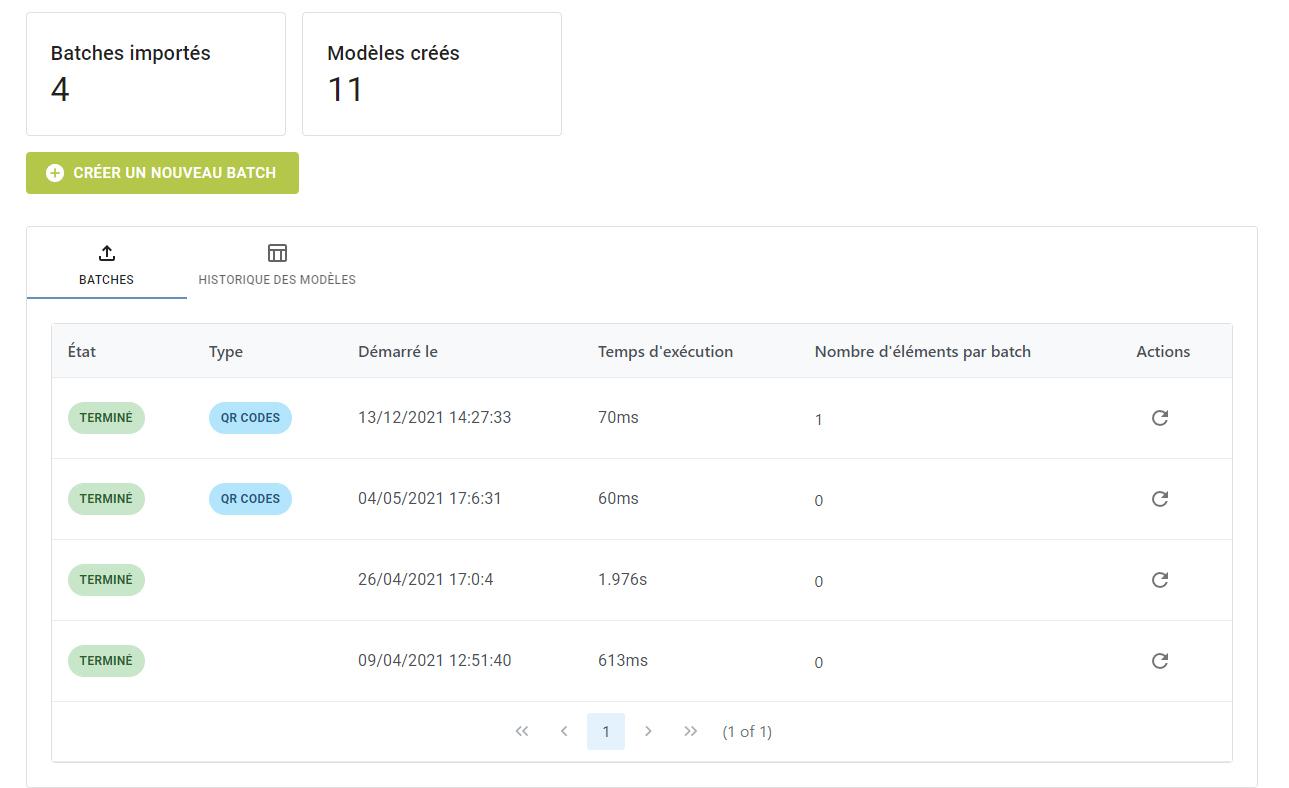Click the QR CODES badge on the first row
This screenshot has width=1289, height=788.
[250, 417]
